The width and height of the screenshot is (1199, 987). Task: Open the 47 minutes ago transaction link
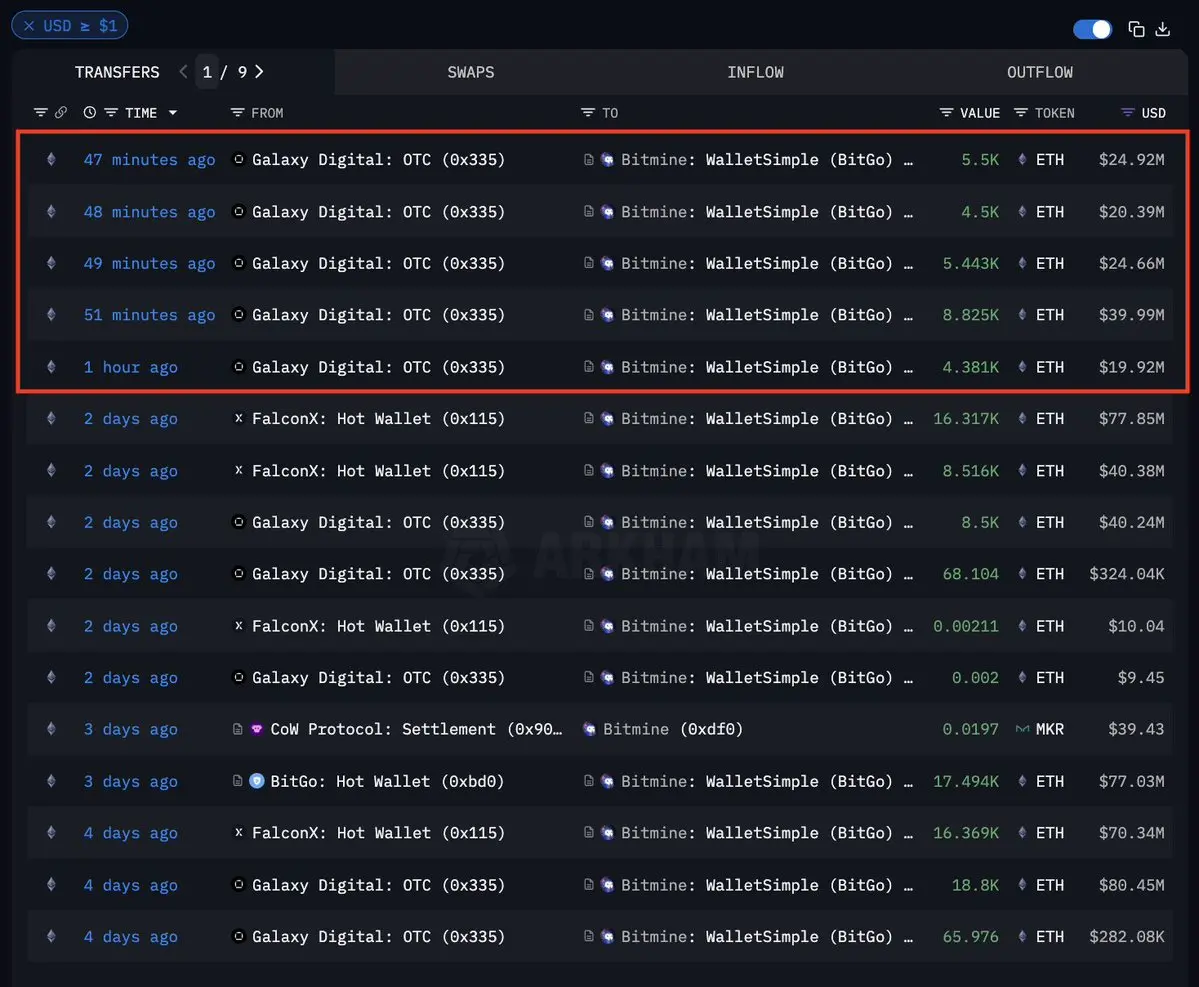coord(149,160)
